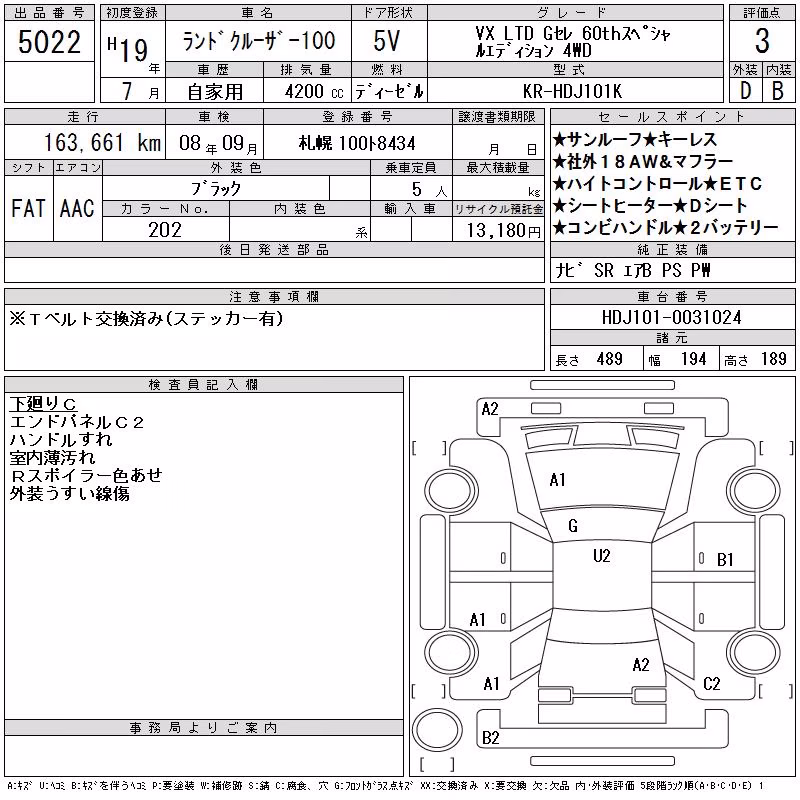Click the recycle deposit 13,180円
The height and width of the screenshot is (800, 800).
503,231
